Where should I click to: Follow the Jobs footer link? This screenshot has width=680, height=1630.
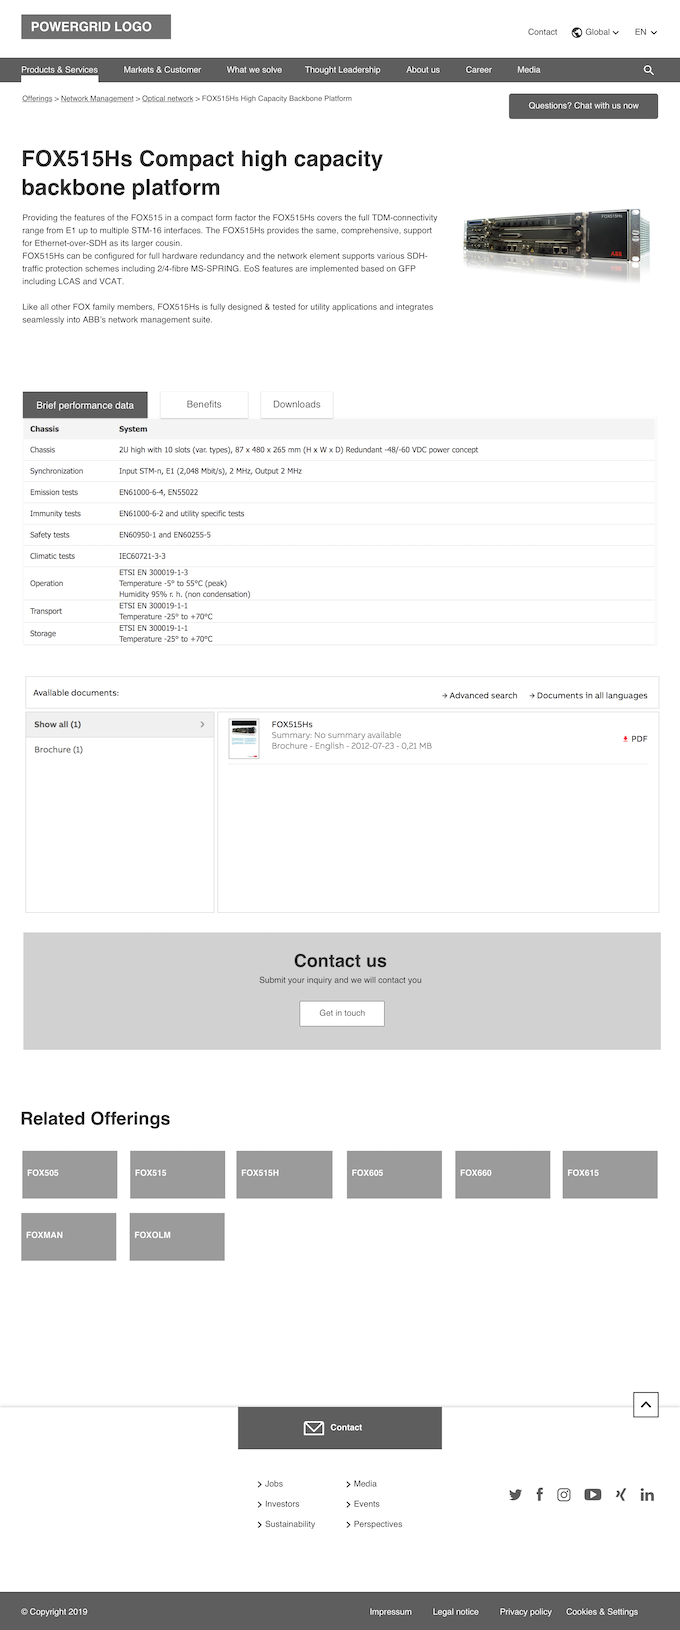[271, 1484]
